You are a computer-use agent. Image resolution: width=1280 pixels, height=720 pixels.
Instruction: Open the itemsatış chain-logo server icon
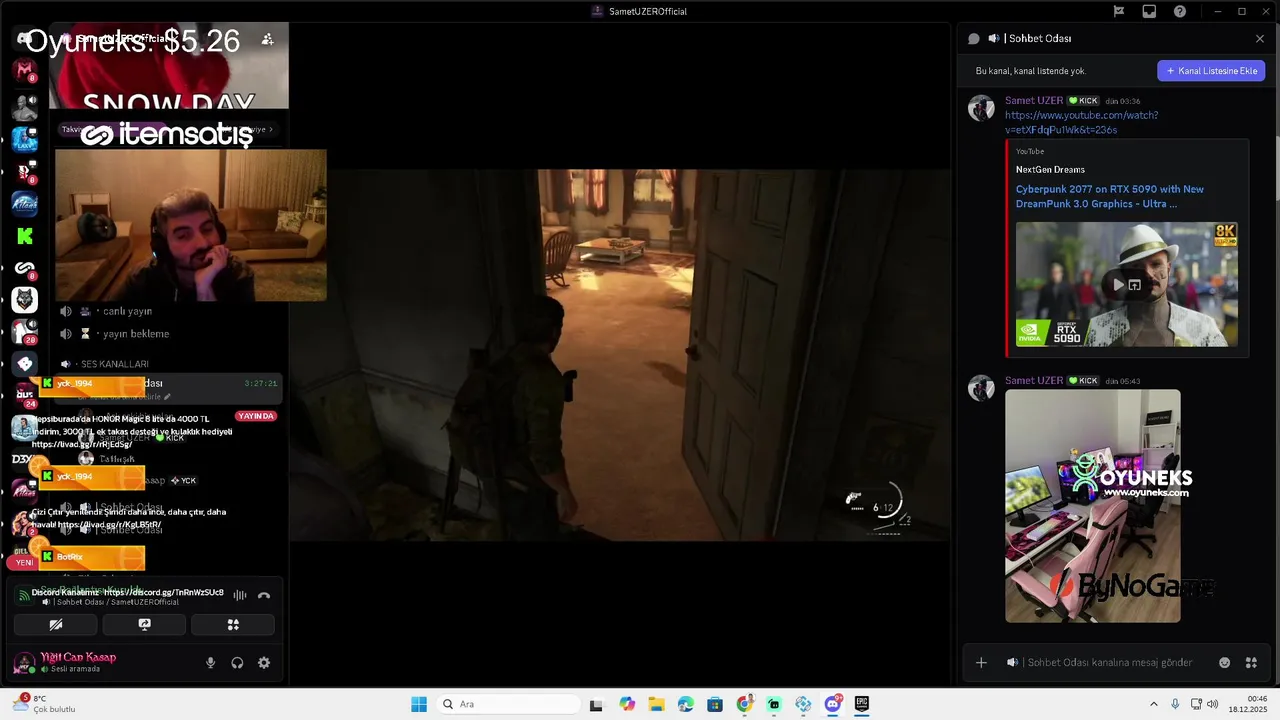pos(24,268)
